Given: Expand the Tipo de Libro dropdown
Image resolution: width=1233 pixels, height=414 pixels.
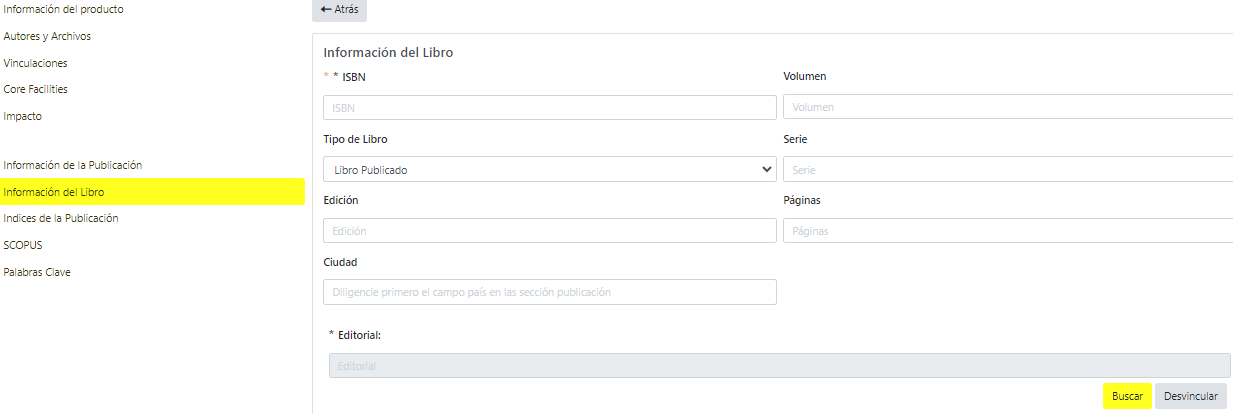Looking at the screenshot, I should click(549, 169).
